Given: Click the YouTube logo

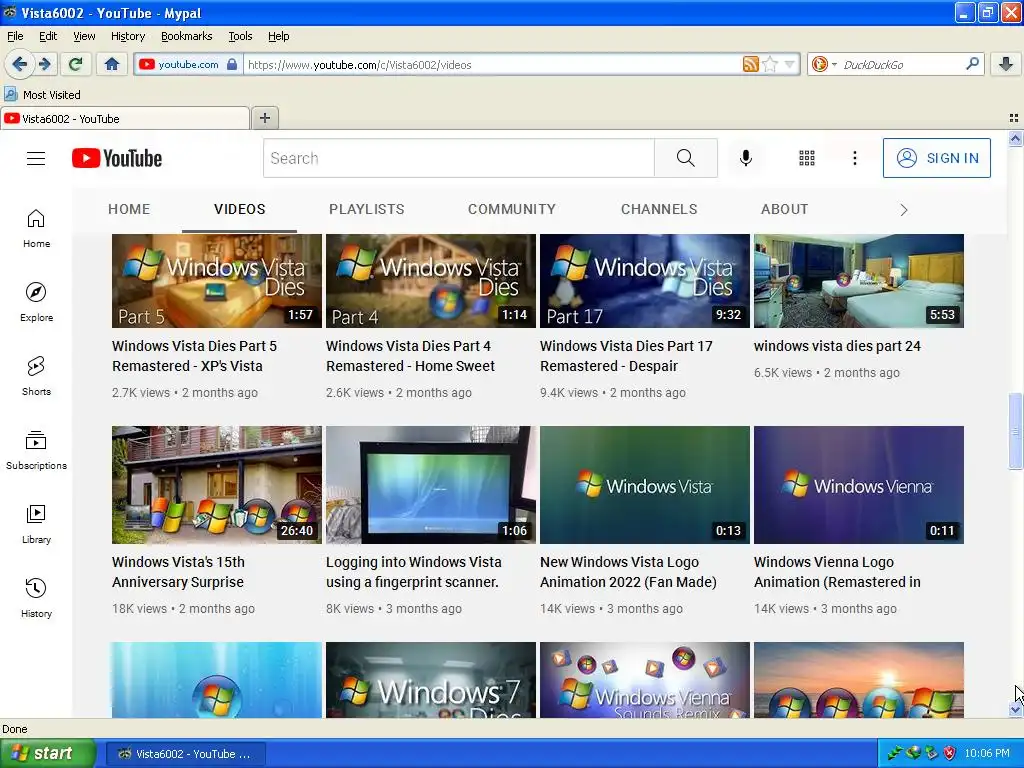Looking at the screenshot, I should point(117,159).
